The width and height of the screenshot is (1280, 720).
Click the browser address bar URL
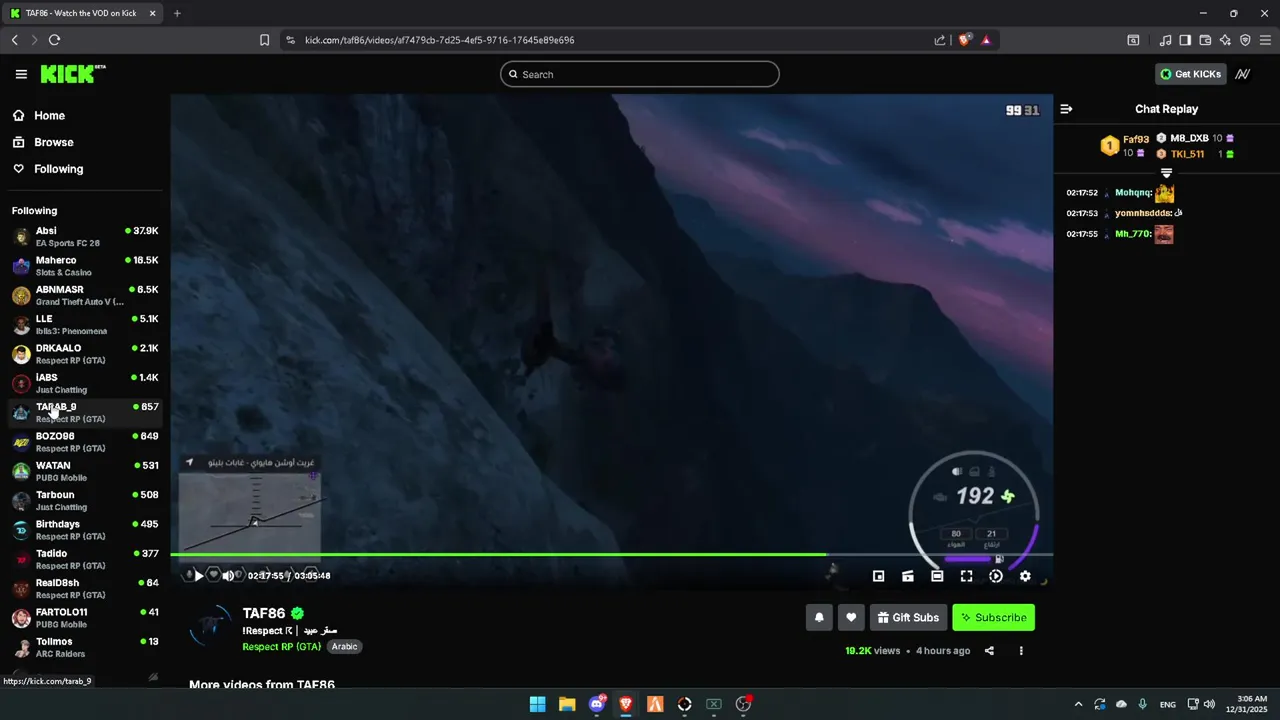pos(440,40)
